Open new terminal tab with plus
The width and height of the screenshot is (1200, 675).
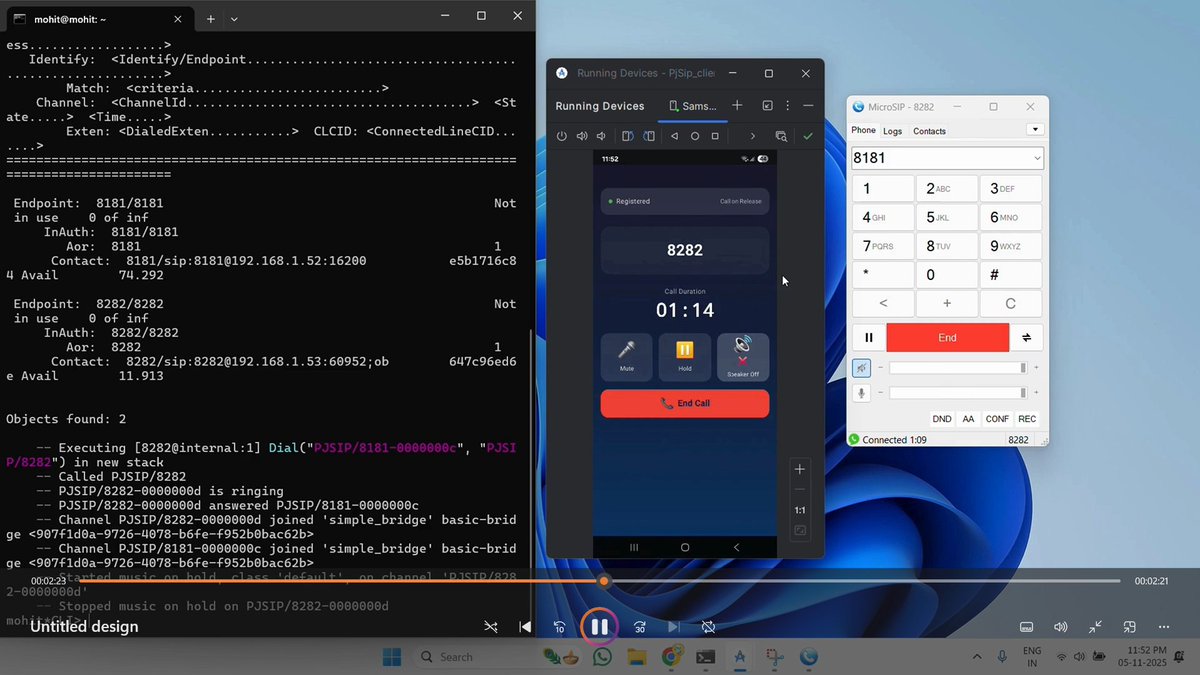211,18
